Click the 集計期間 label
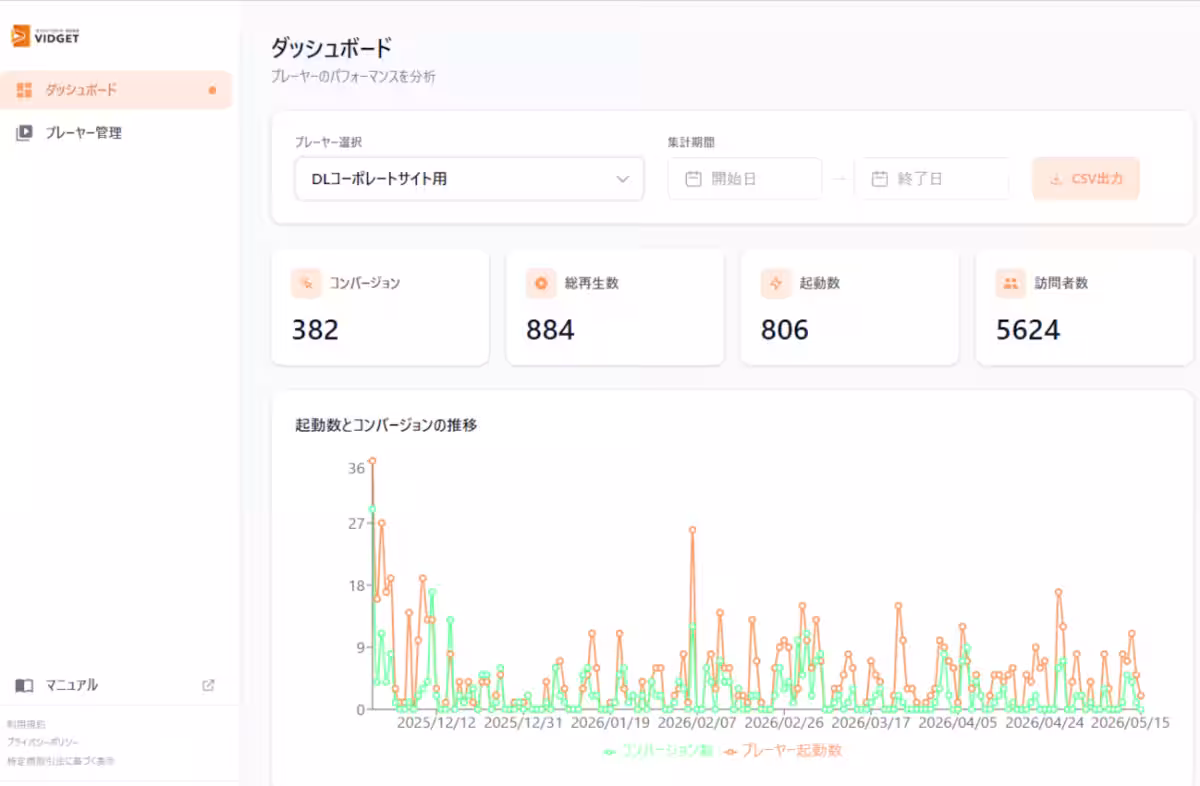The height and width of the screenshot is (786, 1200). tap(691, 142)
